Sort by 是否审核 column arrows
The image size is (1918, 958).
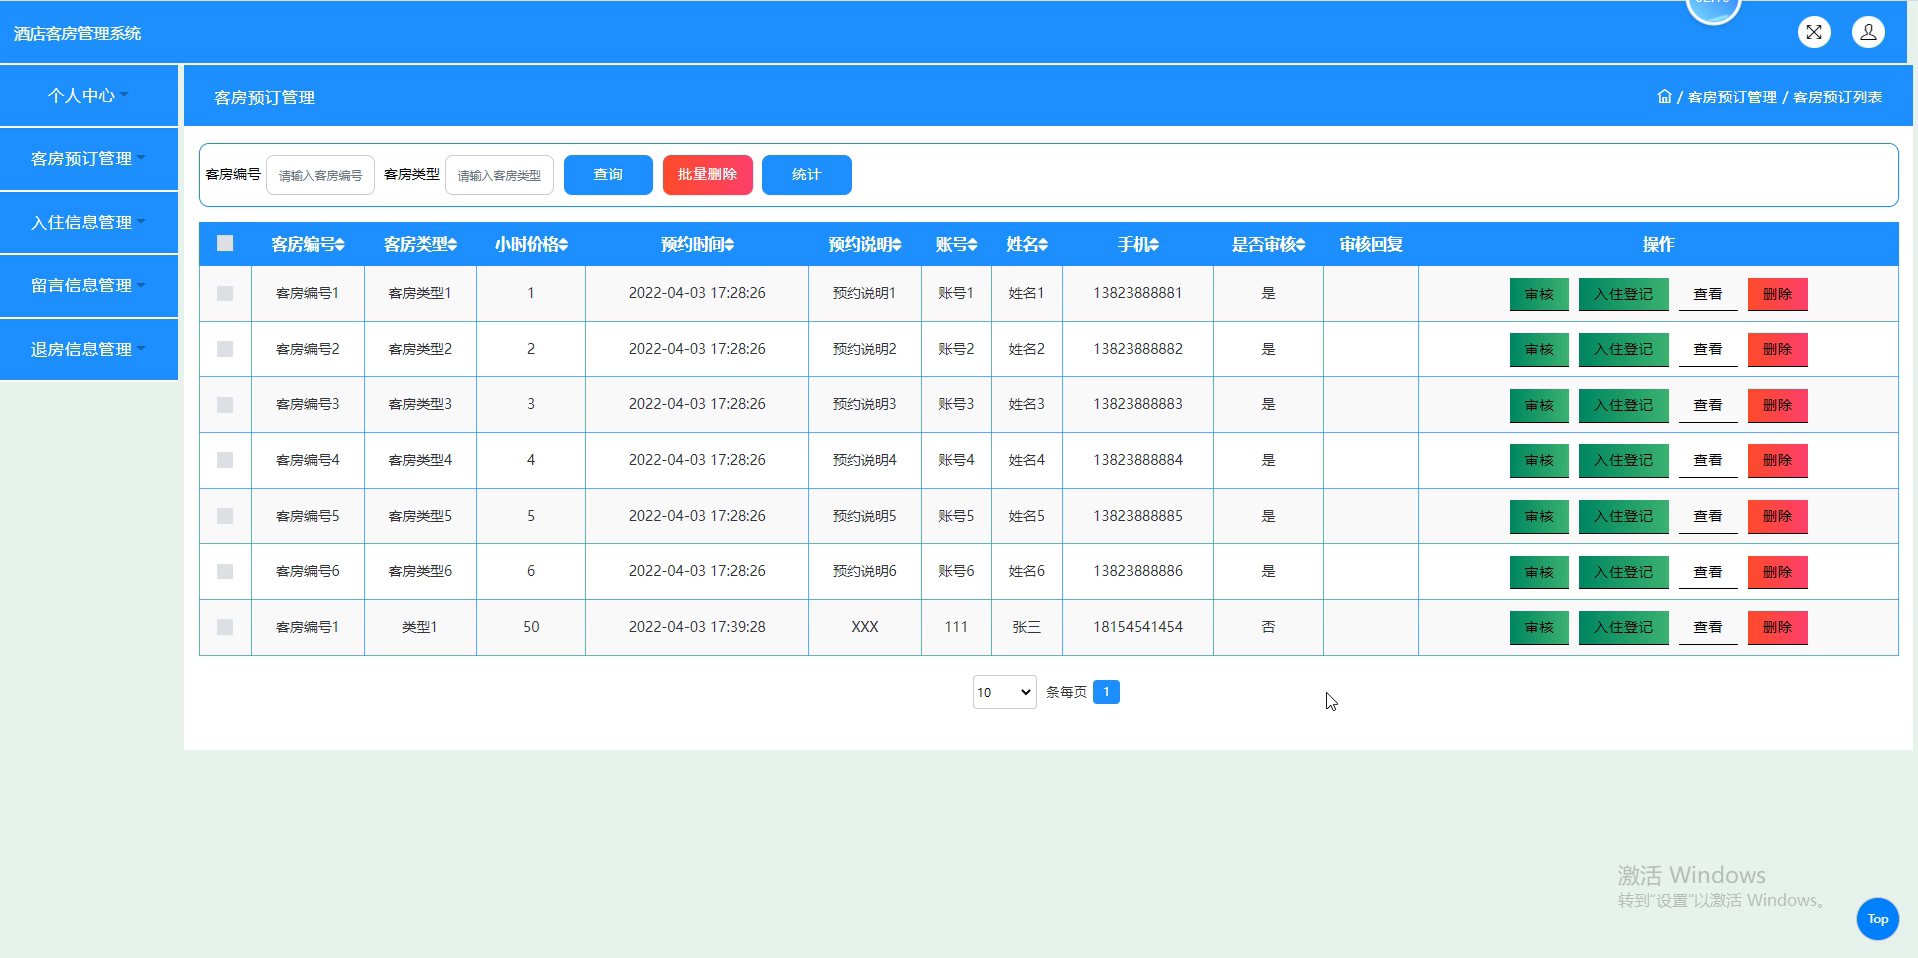(1301, 245)
